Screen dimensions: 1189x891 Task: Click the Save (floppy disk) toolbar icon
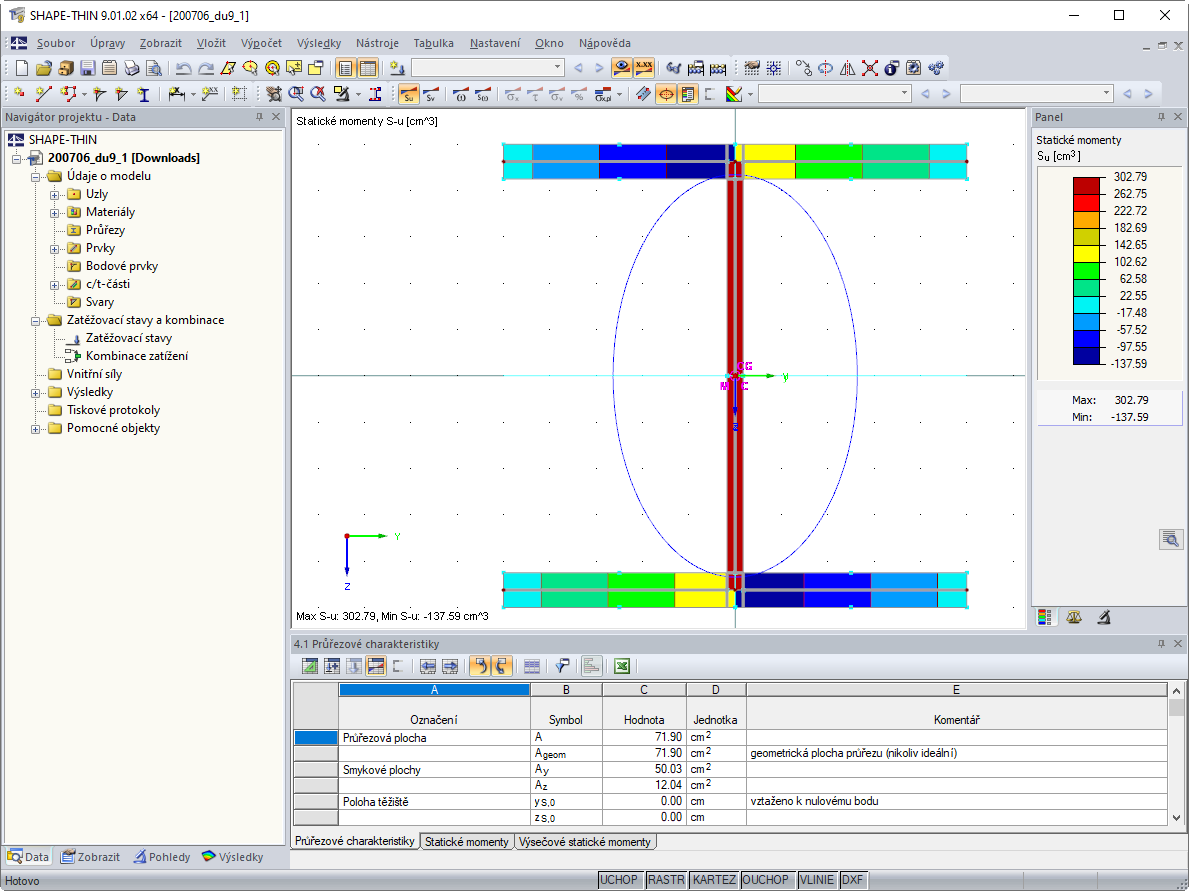pyautogui.click(x=88, y=68)
